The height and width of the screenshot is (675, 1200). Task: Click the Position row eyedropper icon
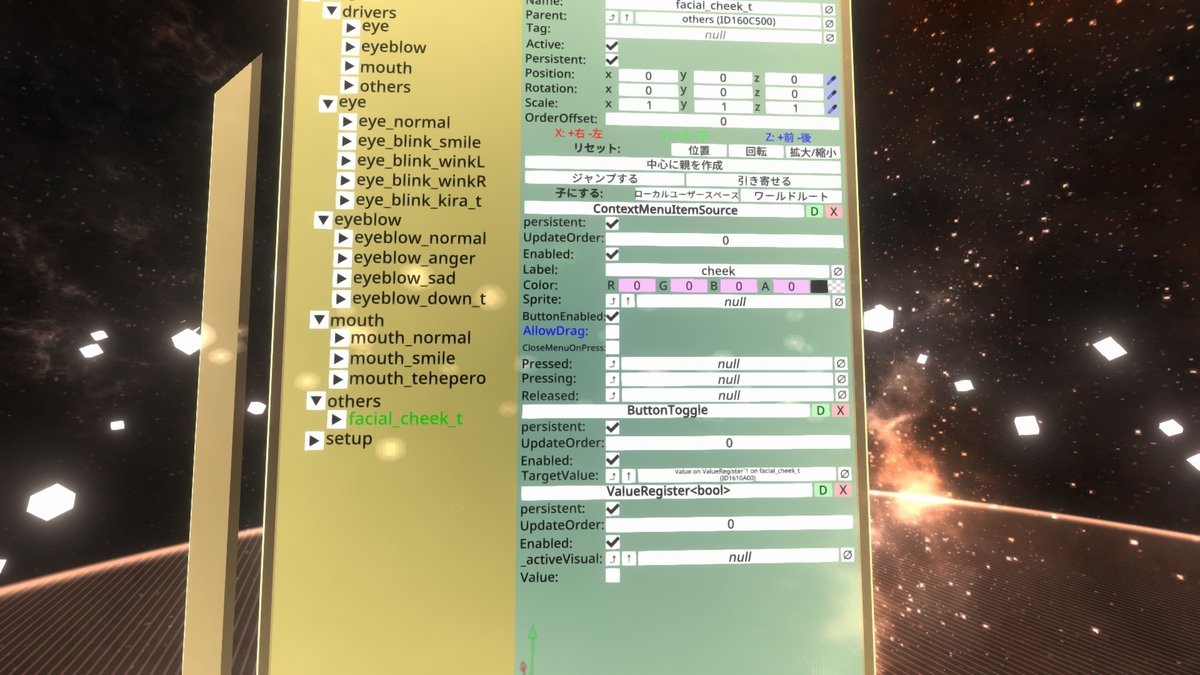point(832,79)
